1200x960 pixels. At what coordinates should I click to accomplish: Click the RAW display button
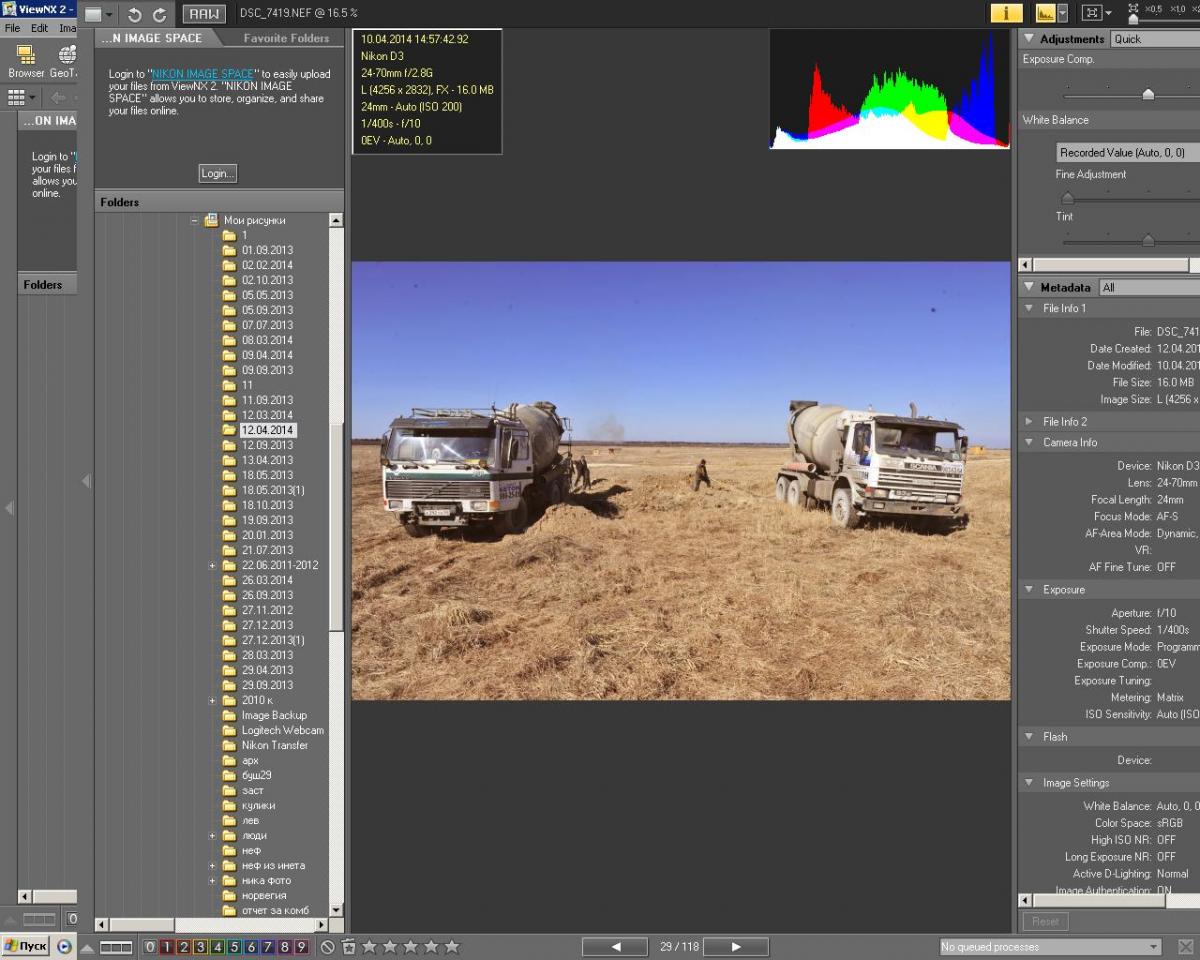click(x=203, y=14)
